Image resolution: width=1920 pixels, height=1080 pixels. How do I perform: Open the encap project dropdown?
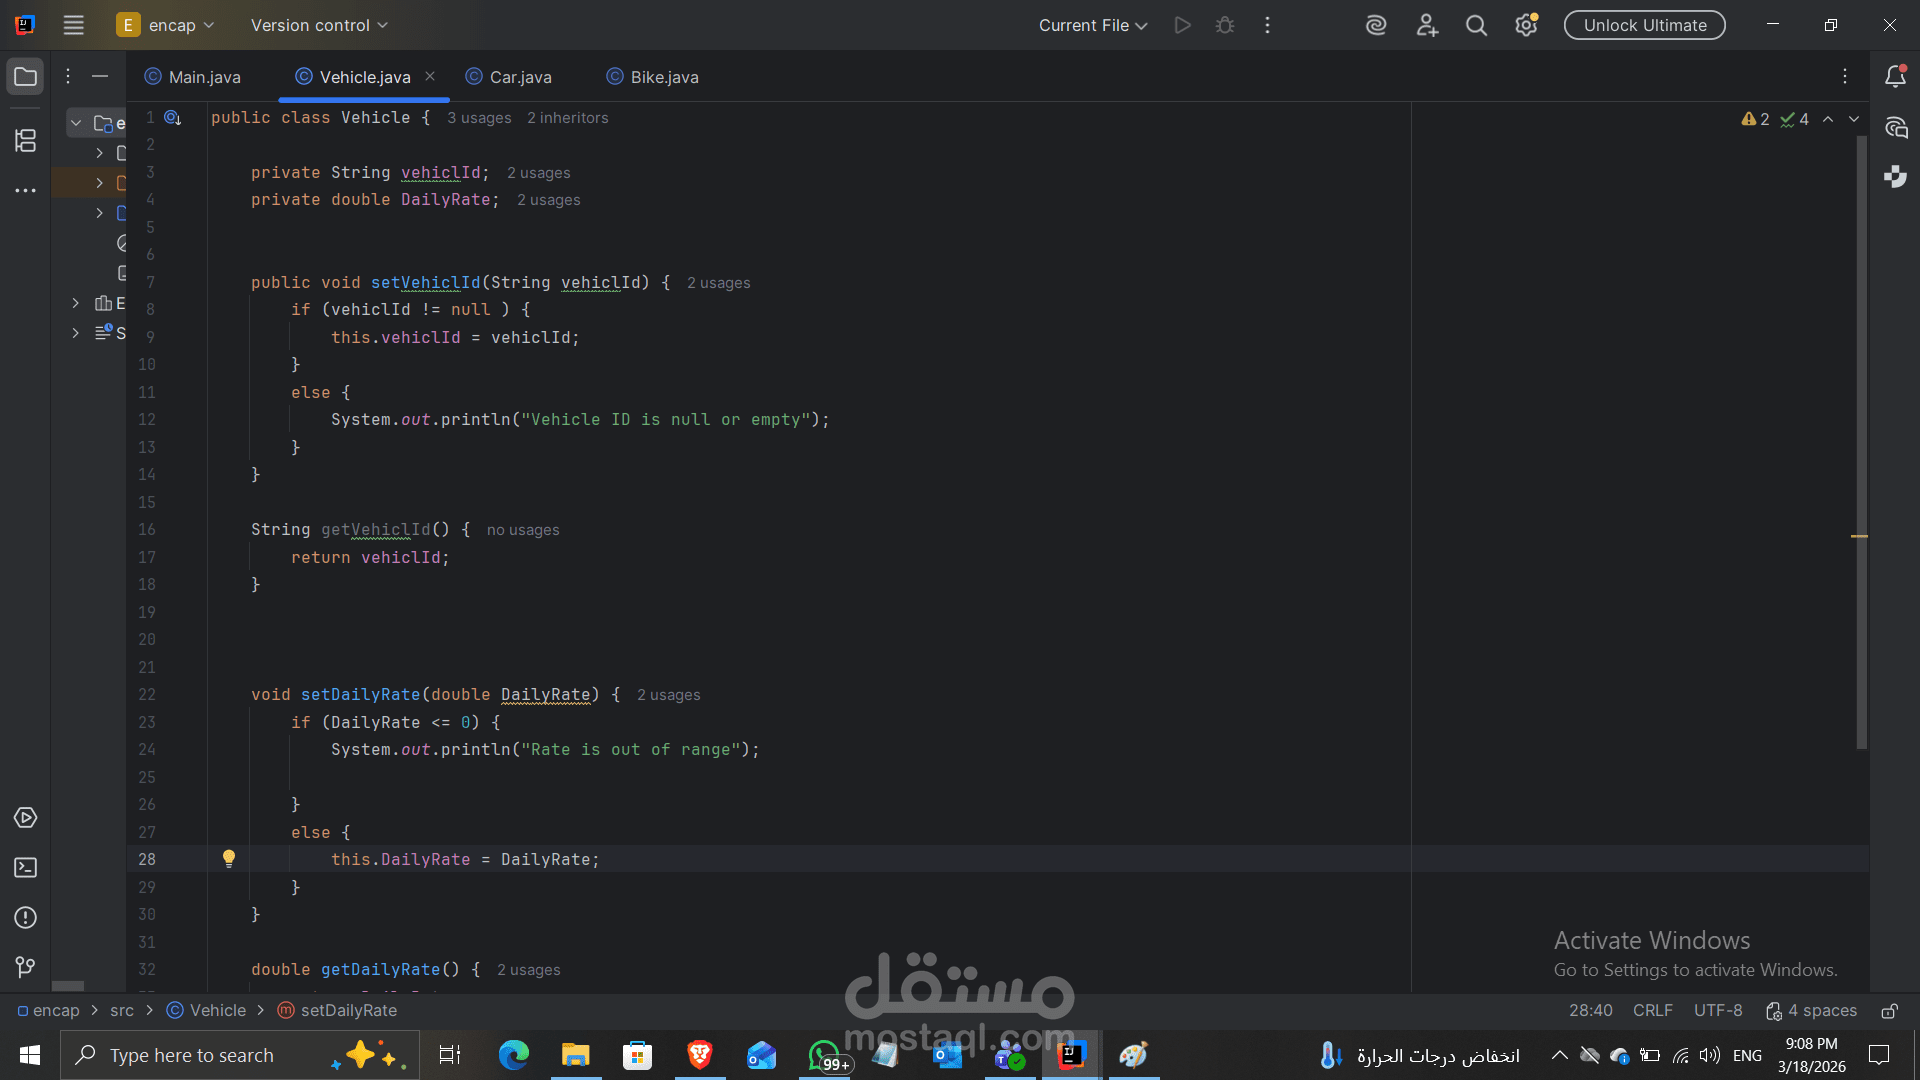pyautogui.click(x=166, y=25)
